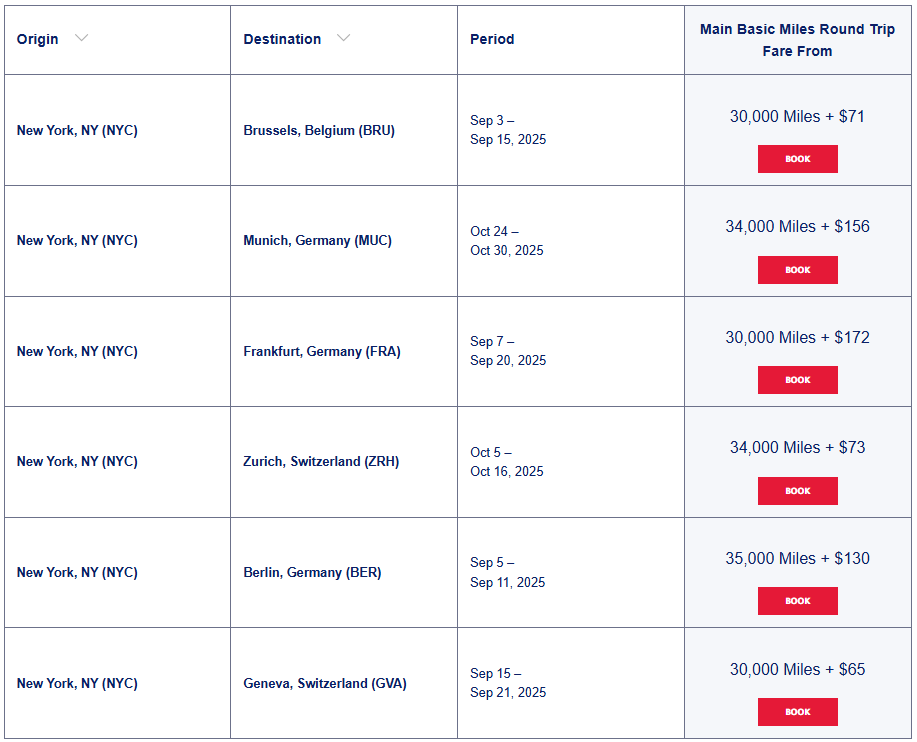Book the Munich flight for 34,000 Miles + $156

coord(797,270)
